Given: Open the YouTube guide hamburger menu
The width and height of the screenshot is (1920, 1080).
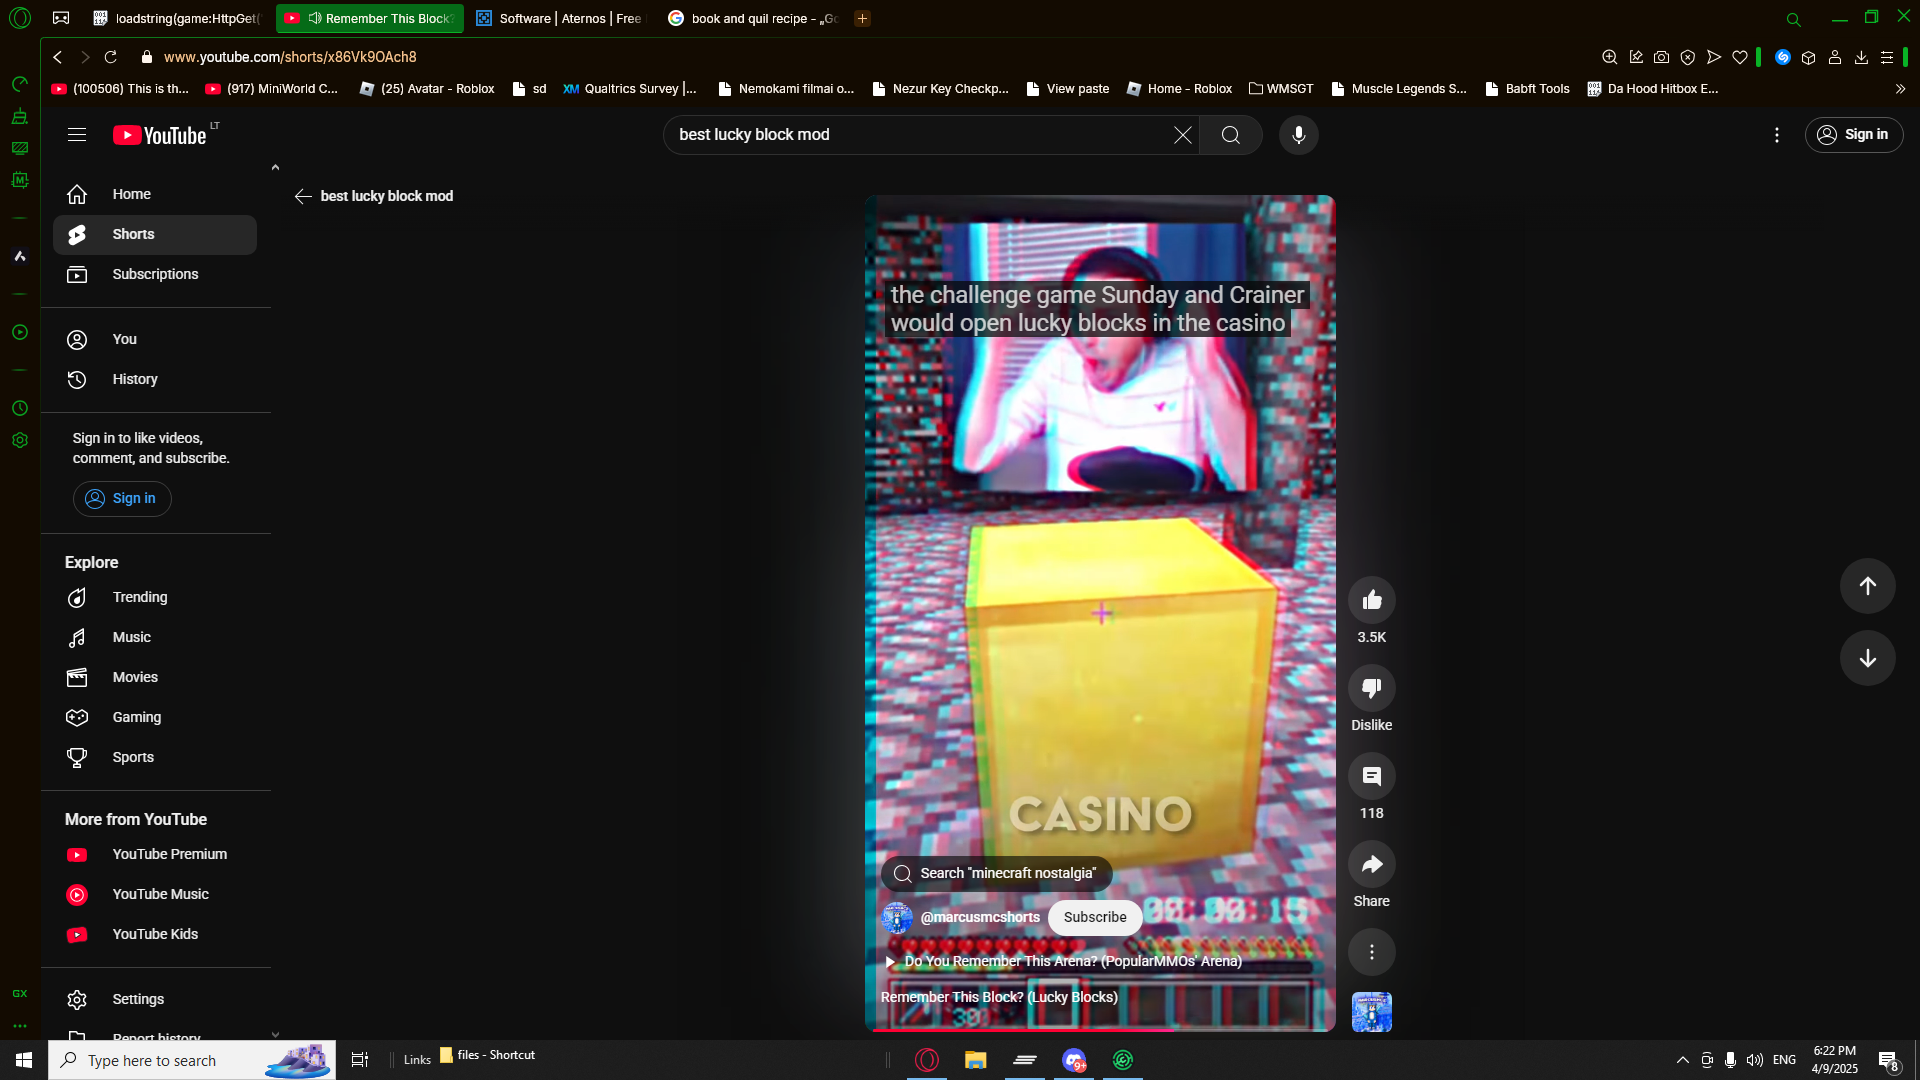Looking at the screenshot, I should click(77, 135).
